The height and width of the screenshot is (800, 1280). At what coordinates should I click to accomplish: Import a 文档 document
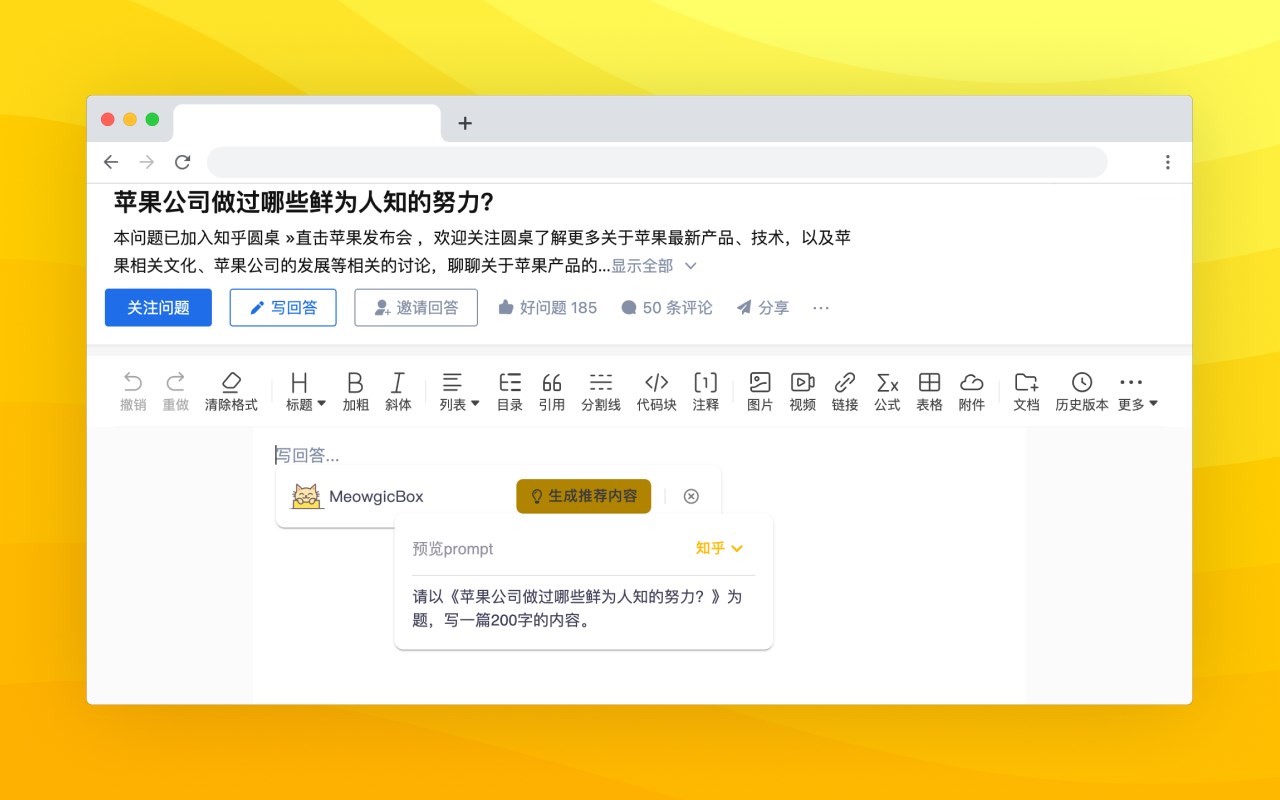1026,391
